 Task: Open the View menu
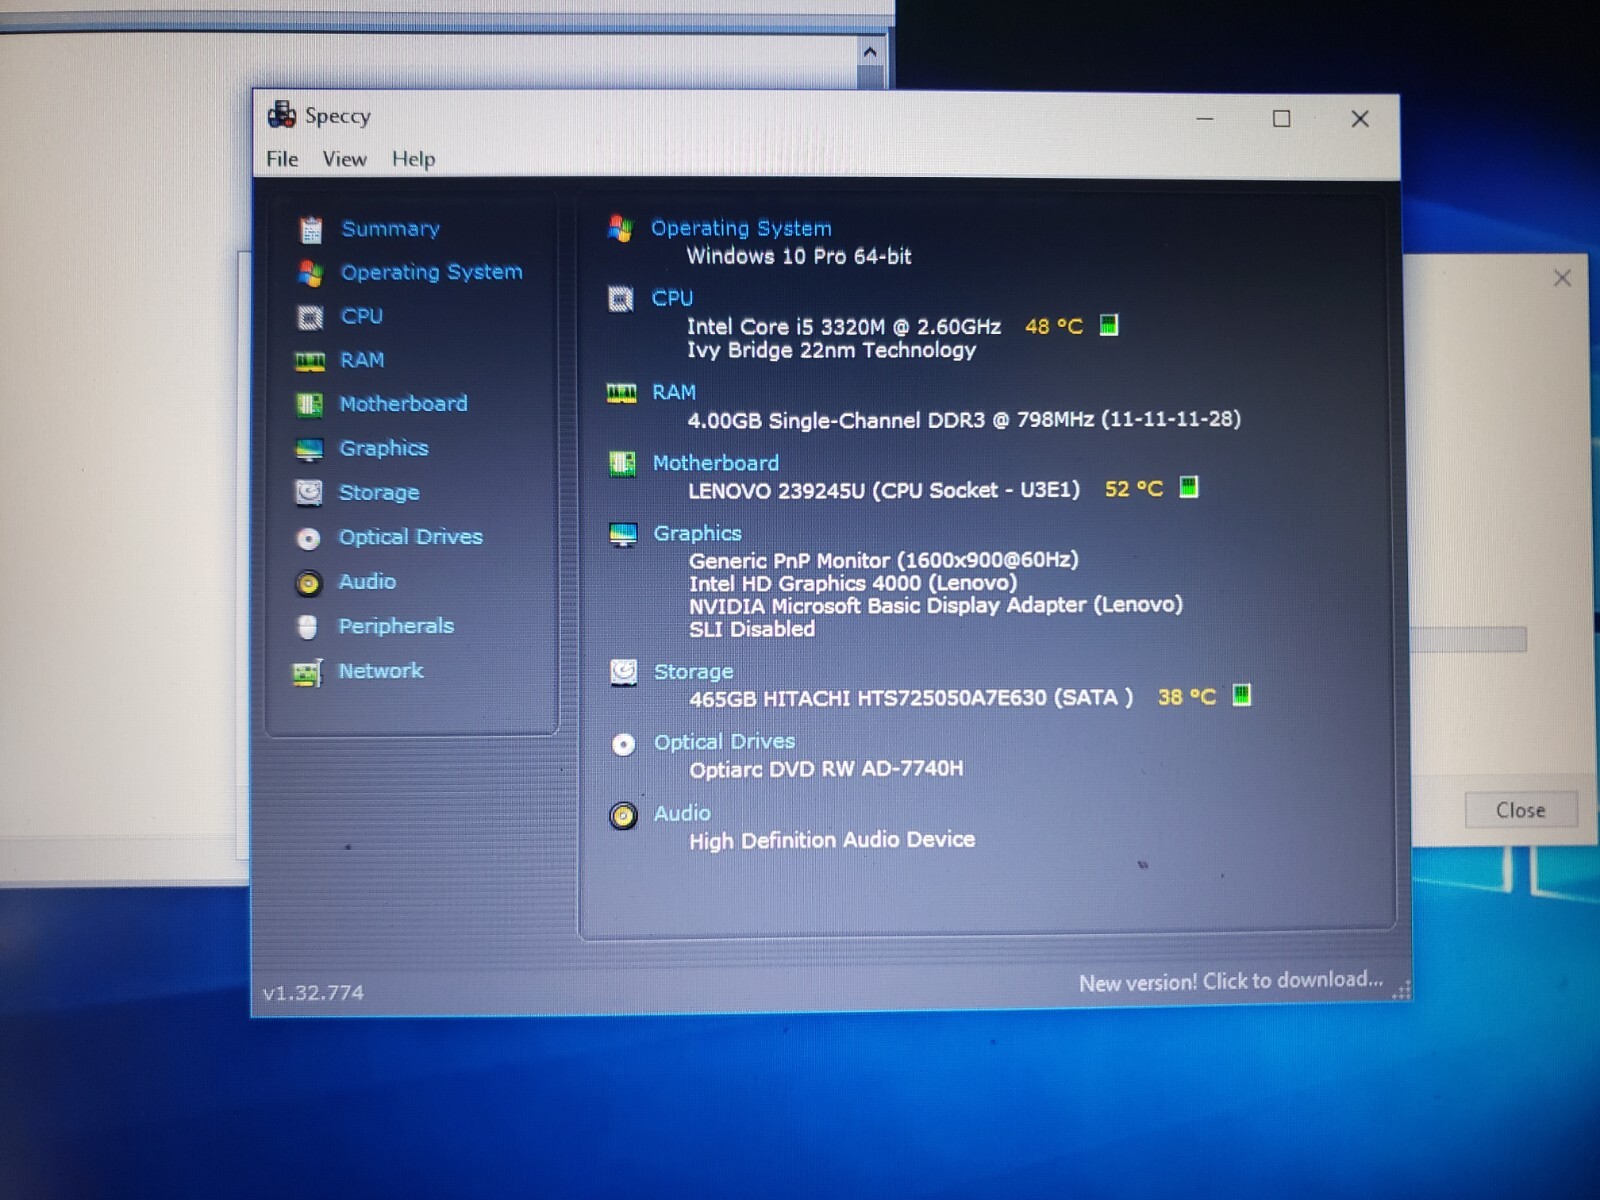click(x=344, y=159)
